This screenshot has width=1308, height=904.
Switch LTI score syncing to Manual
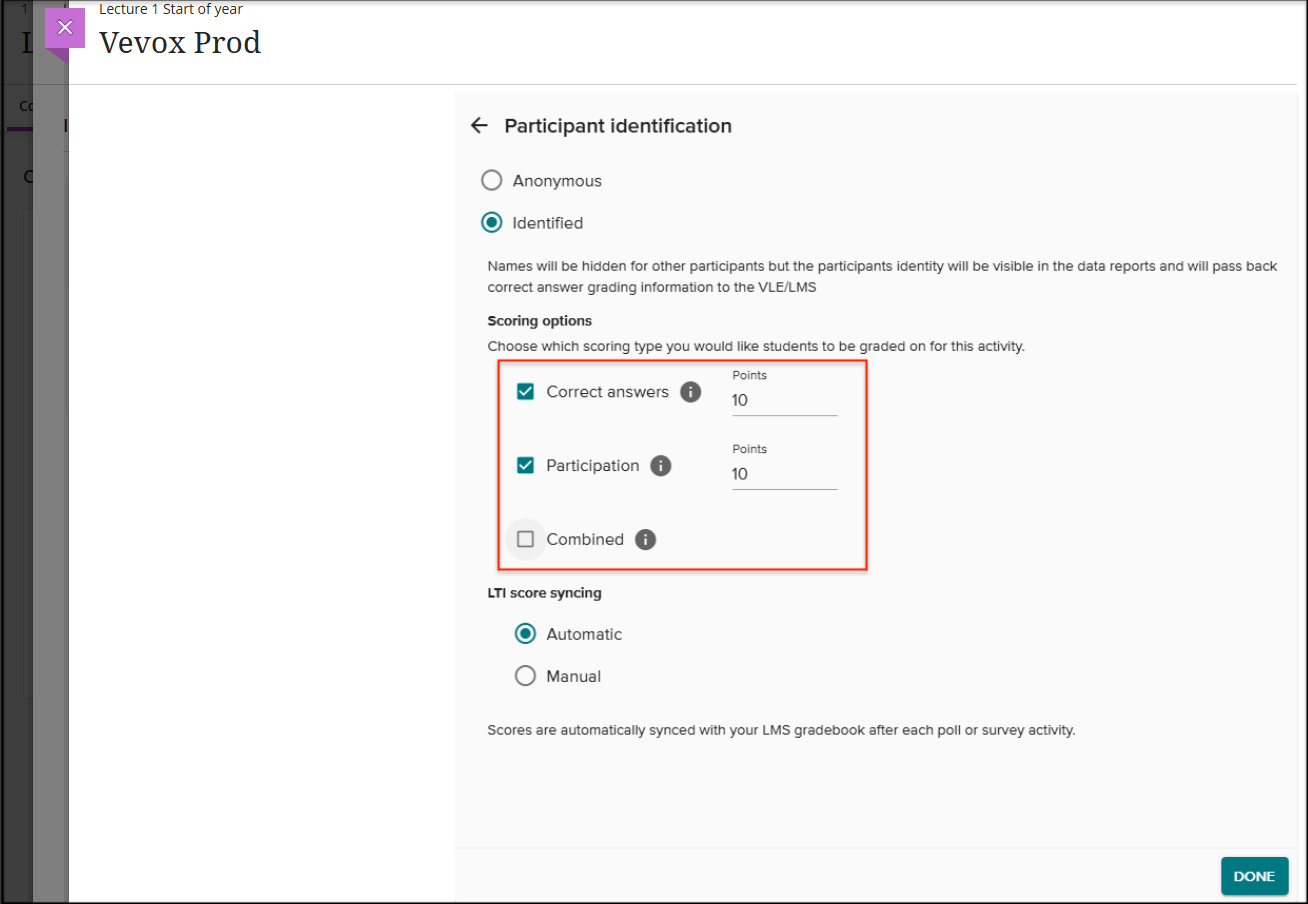525,676
